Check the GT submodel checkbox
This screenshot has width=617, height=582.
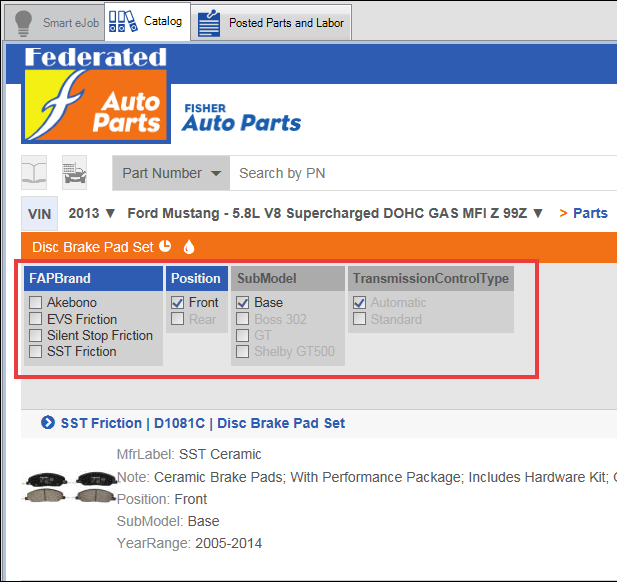click(x=242, y=335)
